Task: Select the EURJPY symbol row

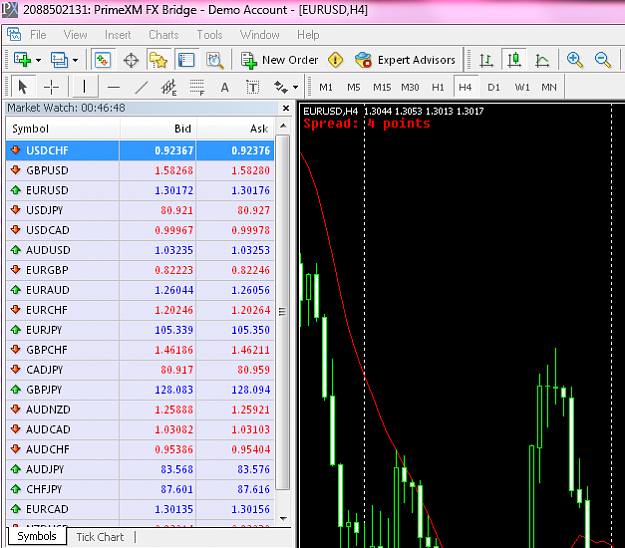Action: 140,330
